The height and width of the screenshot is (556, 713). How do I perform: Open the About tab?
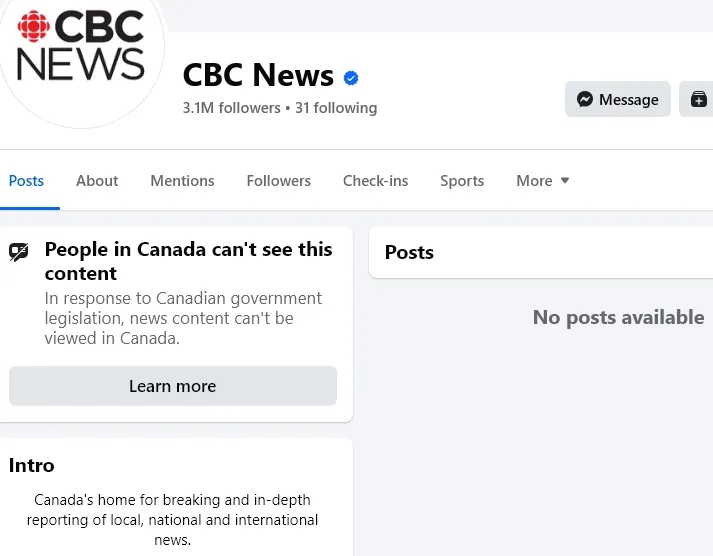coord(97,181)
